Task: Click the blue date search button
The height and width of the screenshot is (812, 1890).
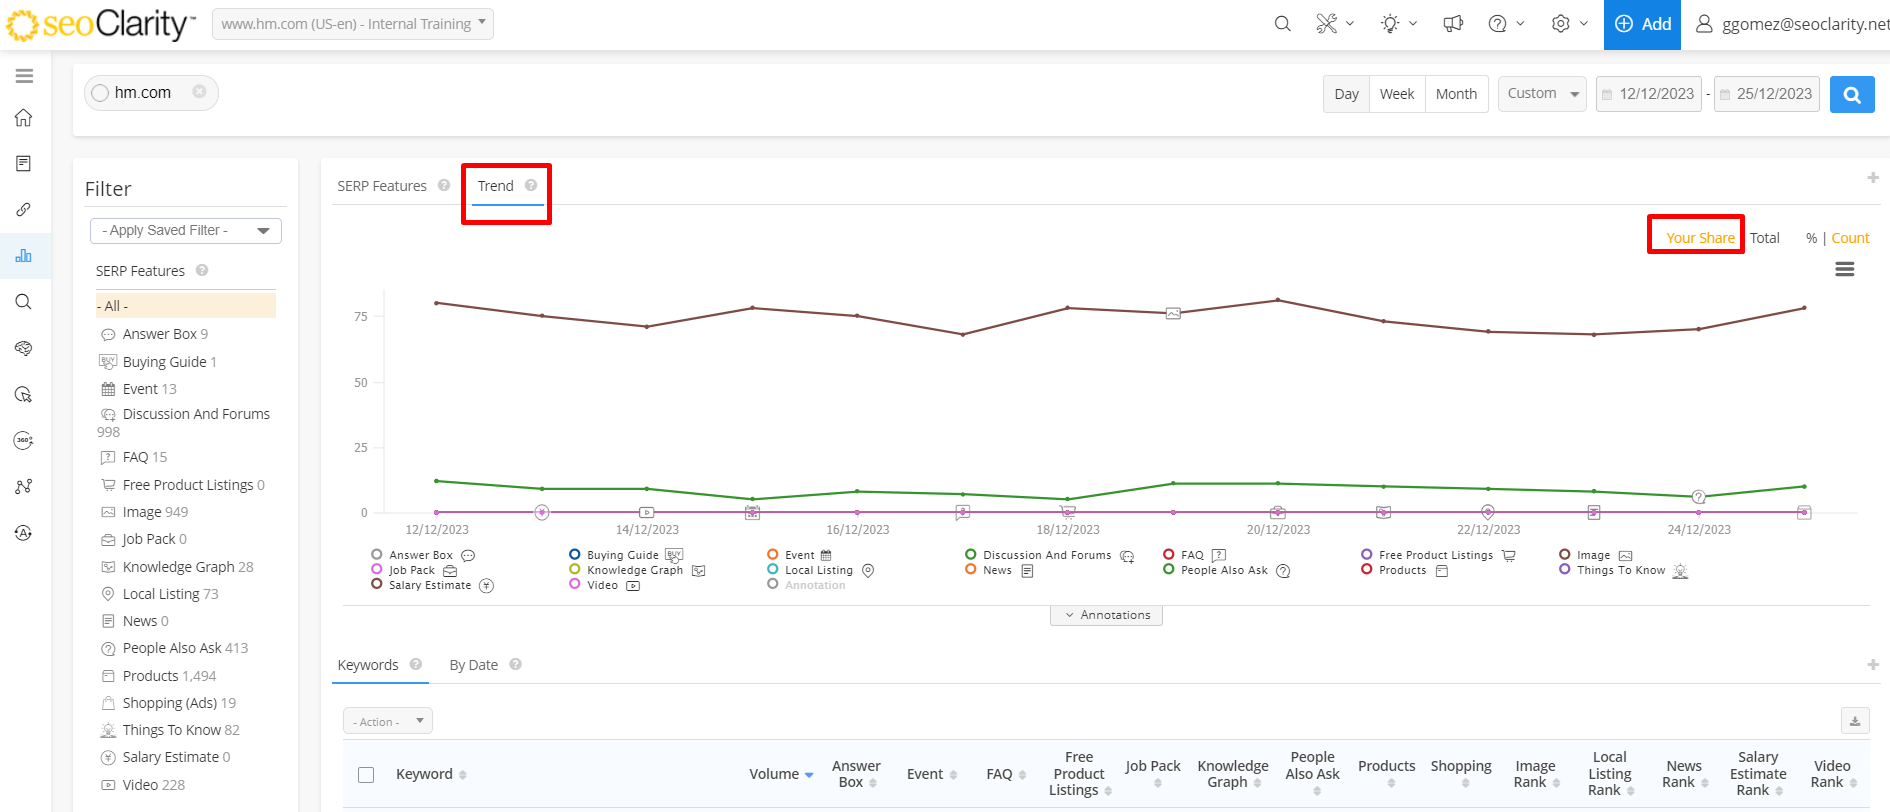Action: [x=1852, y=95]
